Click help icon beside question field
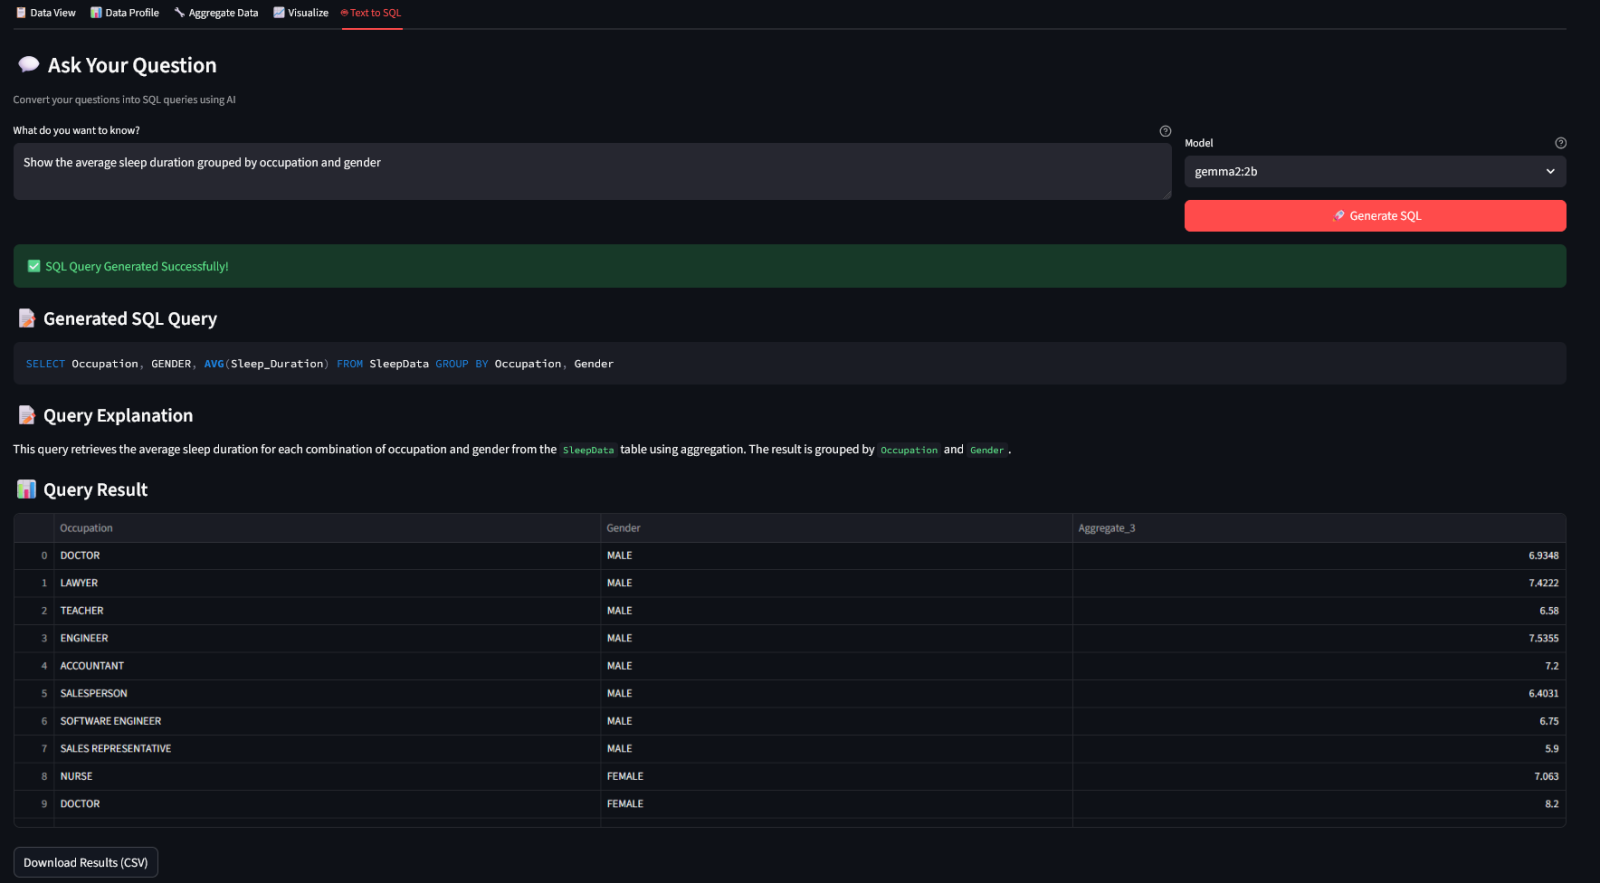 tap(1165, 131)
